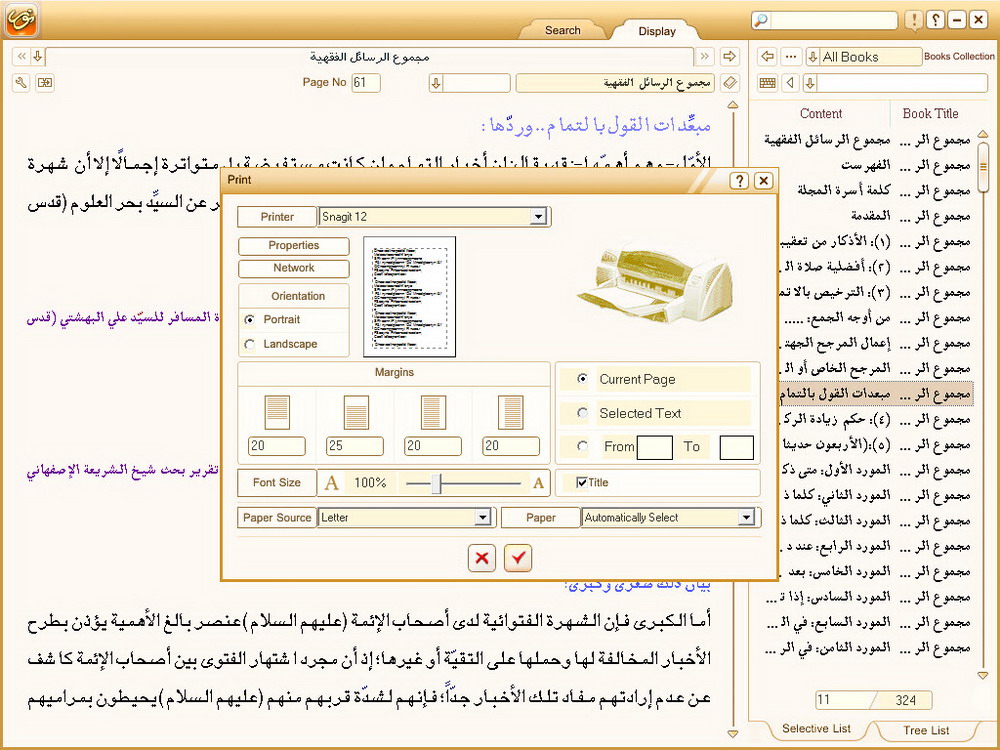Click the left triangle icon next to keyboard
The image size is (1000, 750).
pyautogui.click(x=791, y=83)
